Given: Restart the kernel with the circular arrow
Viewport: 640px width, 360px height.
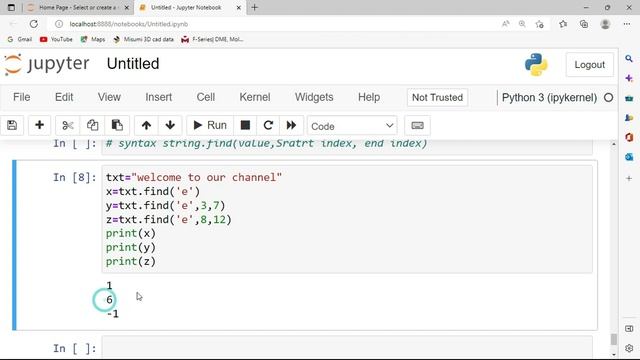Looking at the screenshot, I should tap(268, 125).
